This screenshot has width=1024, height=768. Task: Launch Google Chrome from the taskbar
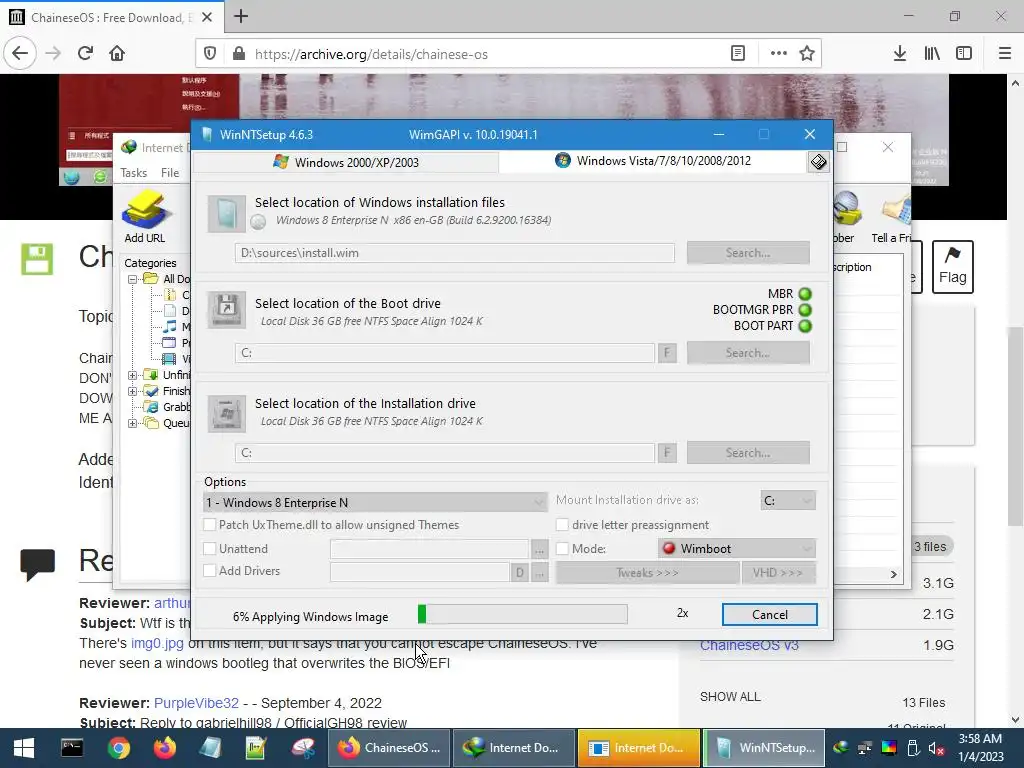[x=118, y=748]
